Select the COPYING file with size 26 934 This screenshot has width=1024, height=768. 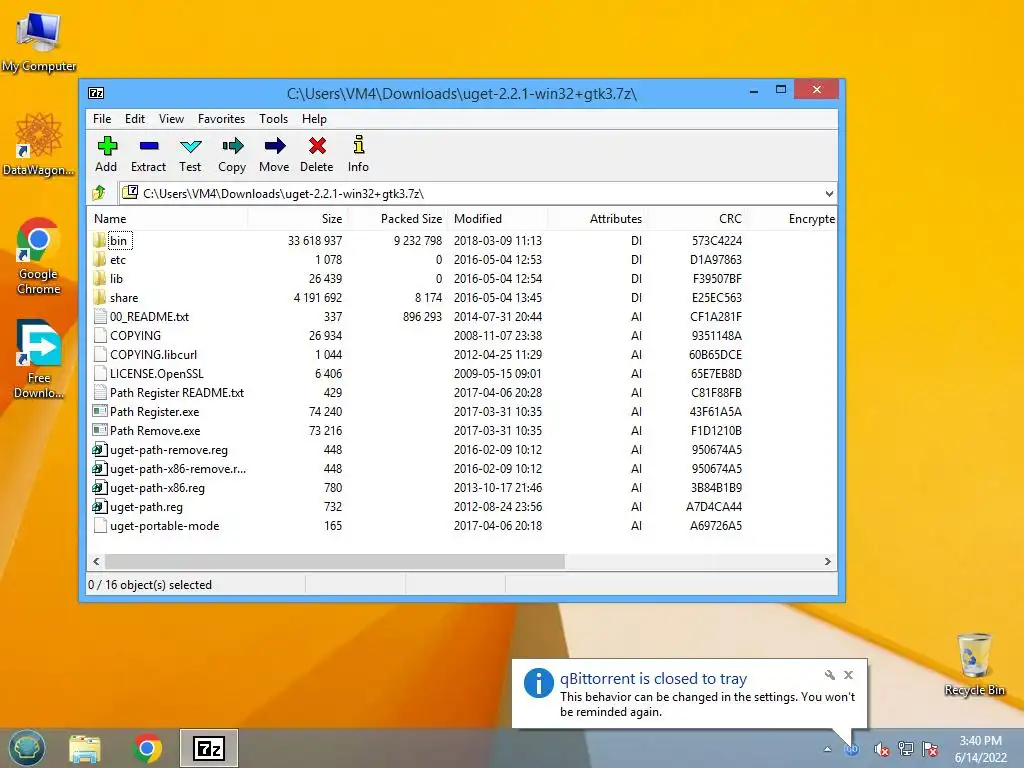pos(135,336)
